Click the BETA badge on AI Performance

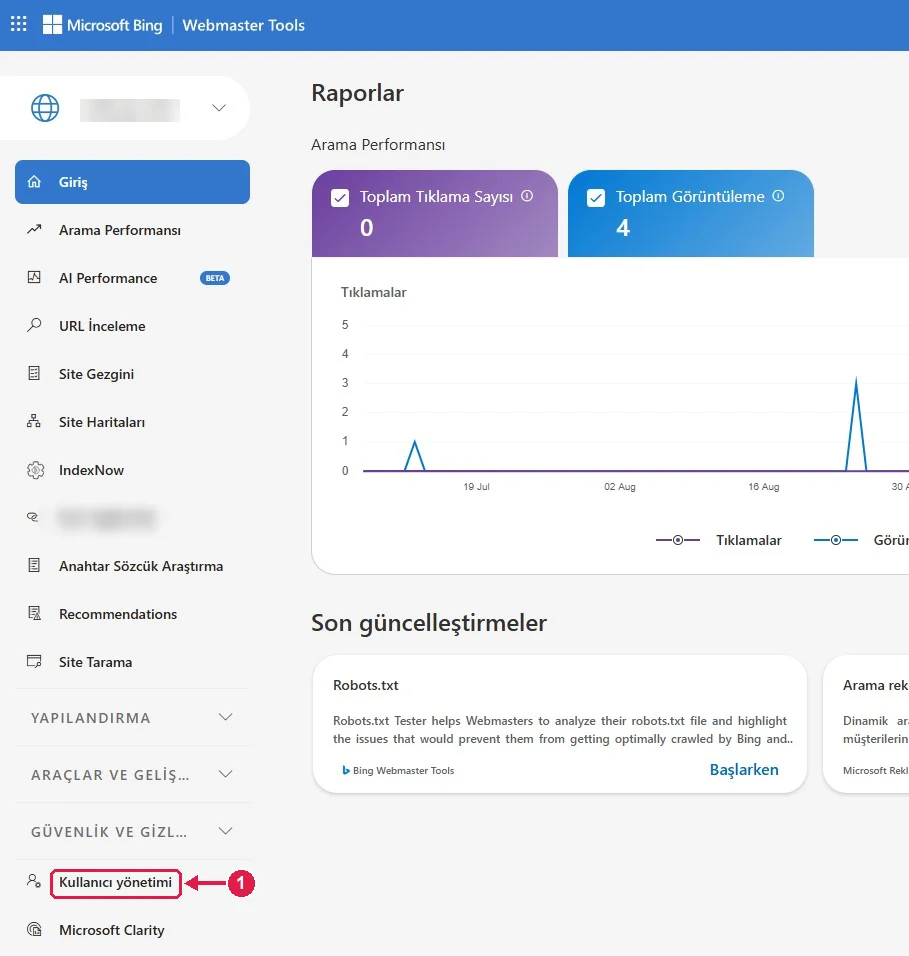coord(215,278)
